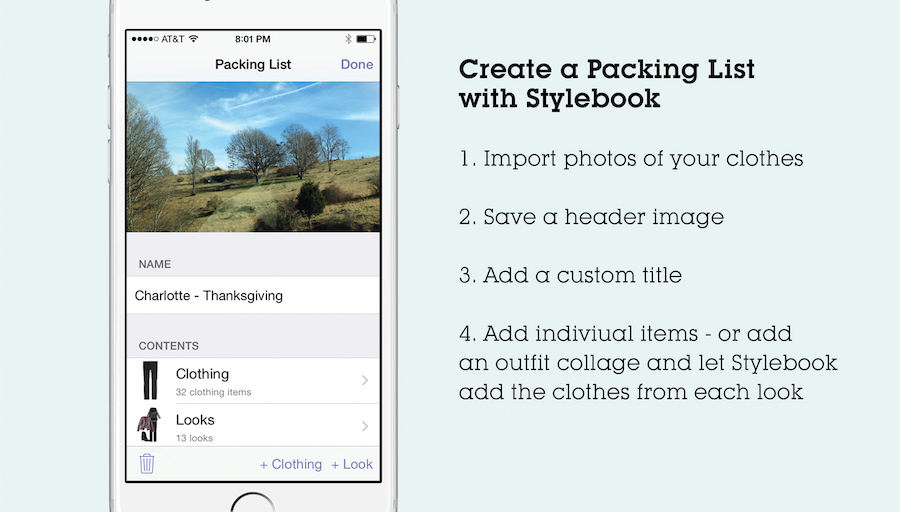This screenshot has width=900, height=512.
Task: Click the "13 looks" subtitle
Action: pos(195,438)
